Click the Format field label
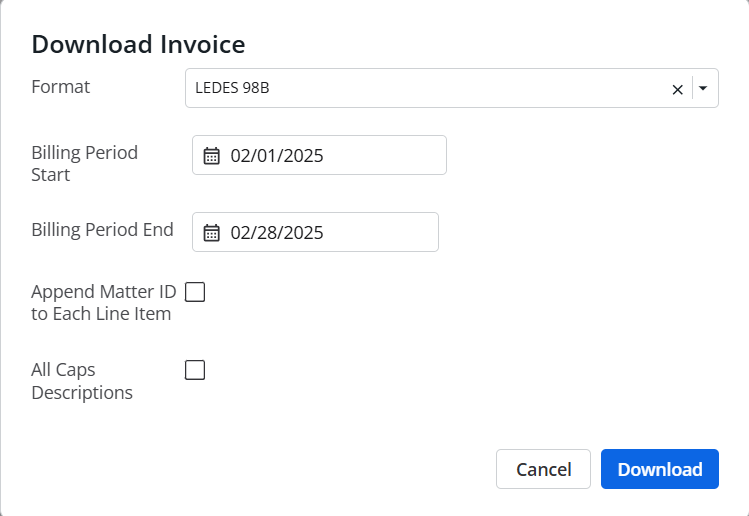 click(61, 87)
